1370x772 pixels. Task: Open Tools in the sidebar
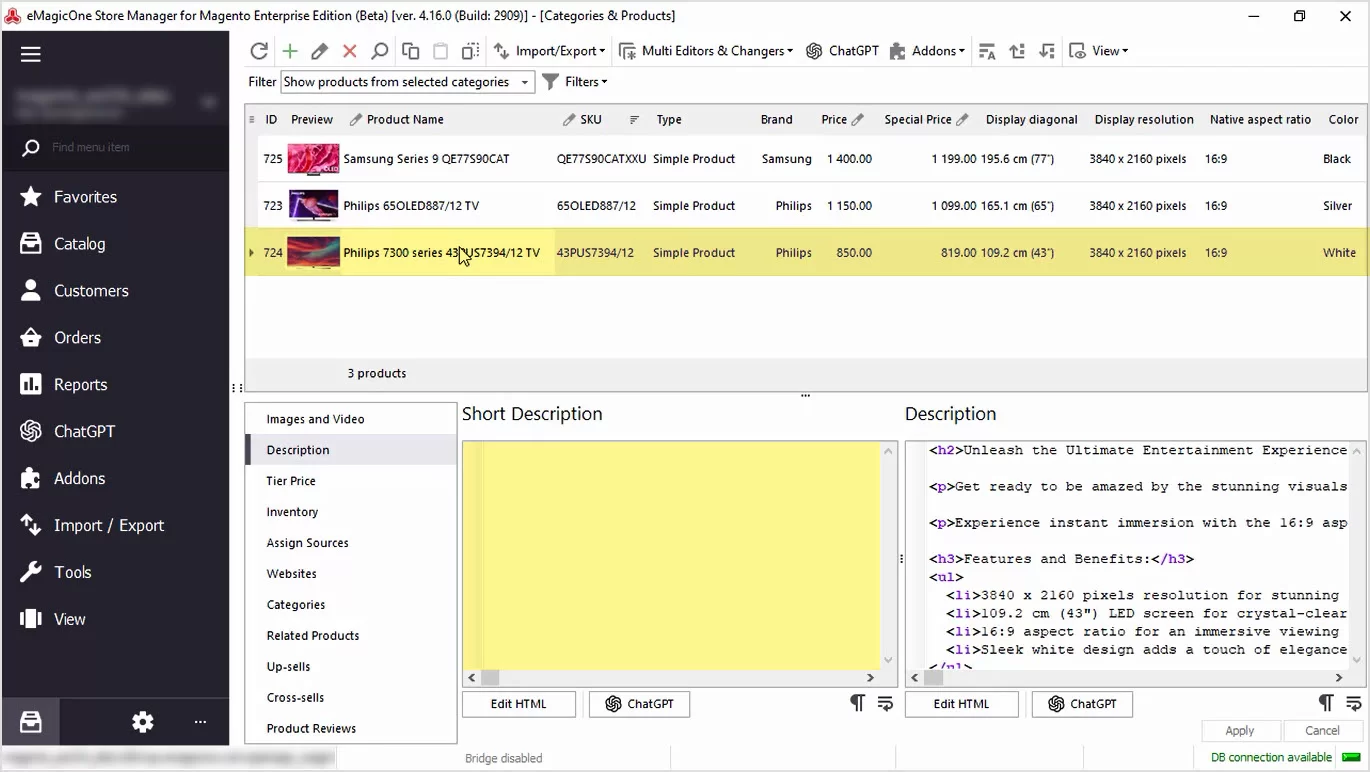[116, 573]
